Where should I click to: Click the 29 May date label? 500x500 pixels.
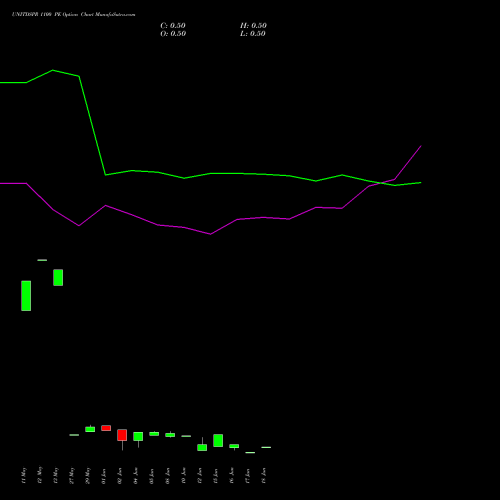[88, 475]
